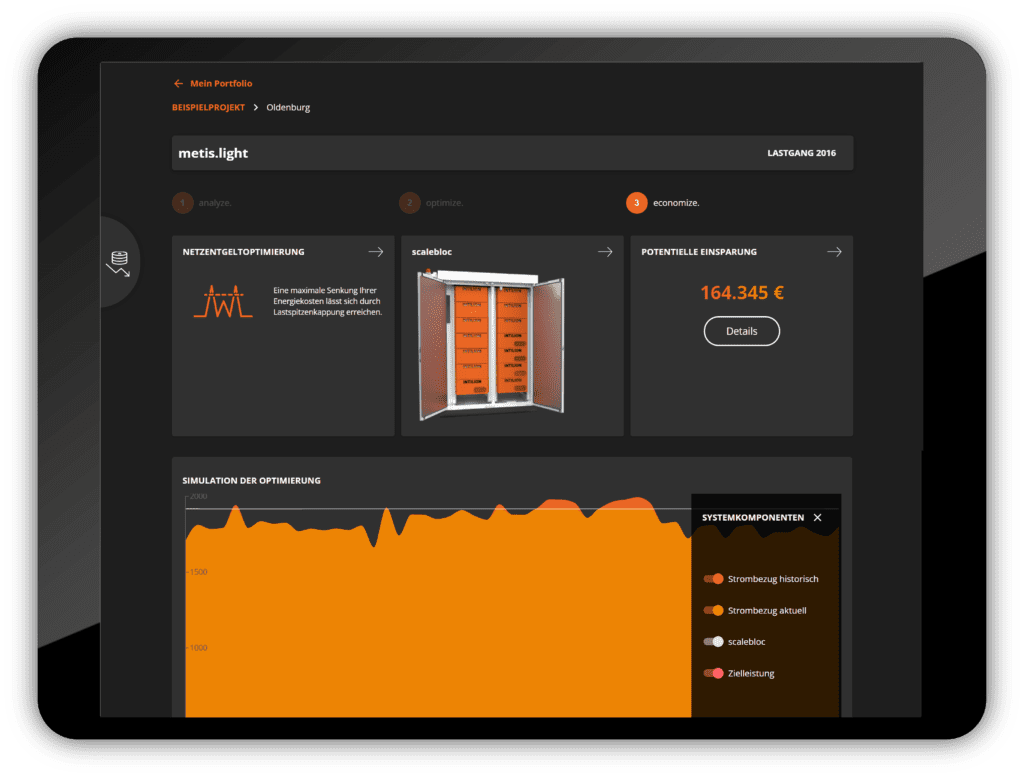Click the 164.345 € savings value
The image size is (1024, 777).
(742, 293)
